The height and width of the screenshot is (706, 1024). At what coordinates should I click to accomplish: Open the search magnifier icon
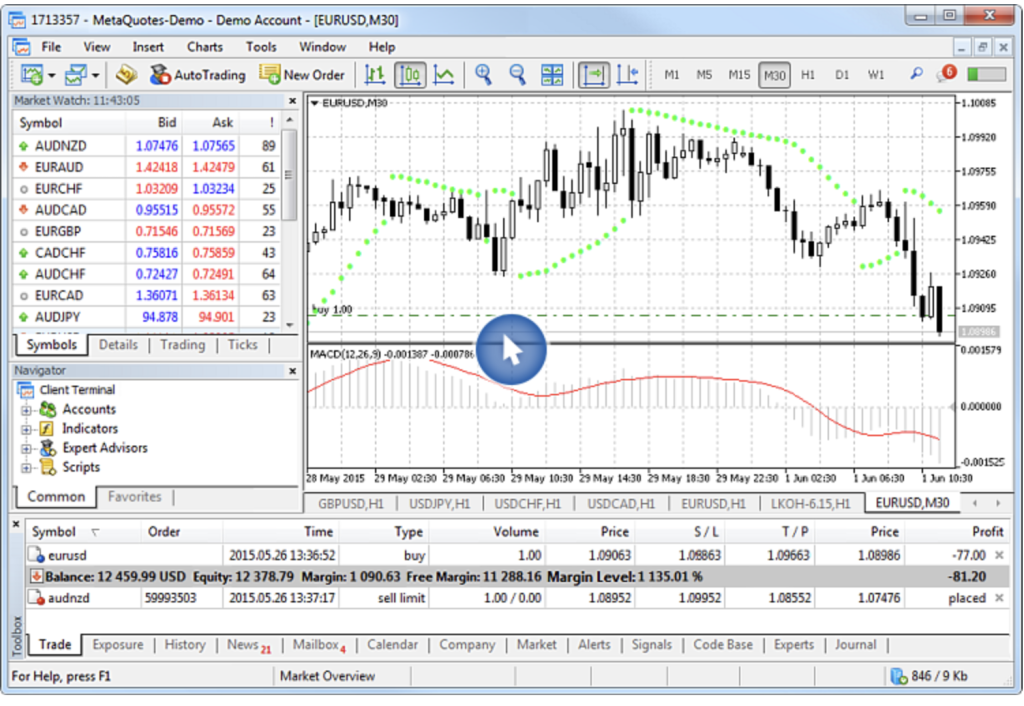pyautogui.click(x=916, y=75)
